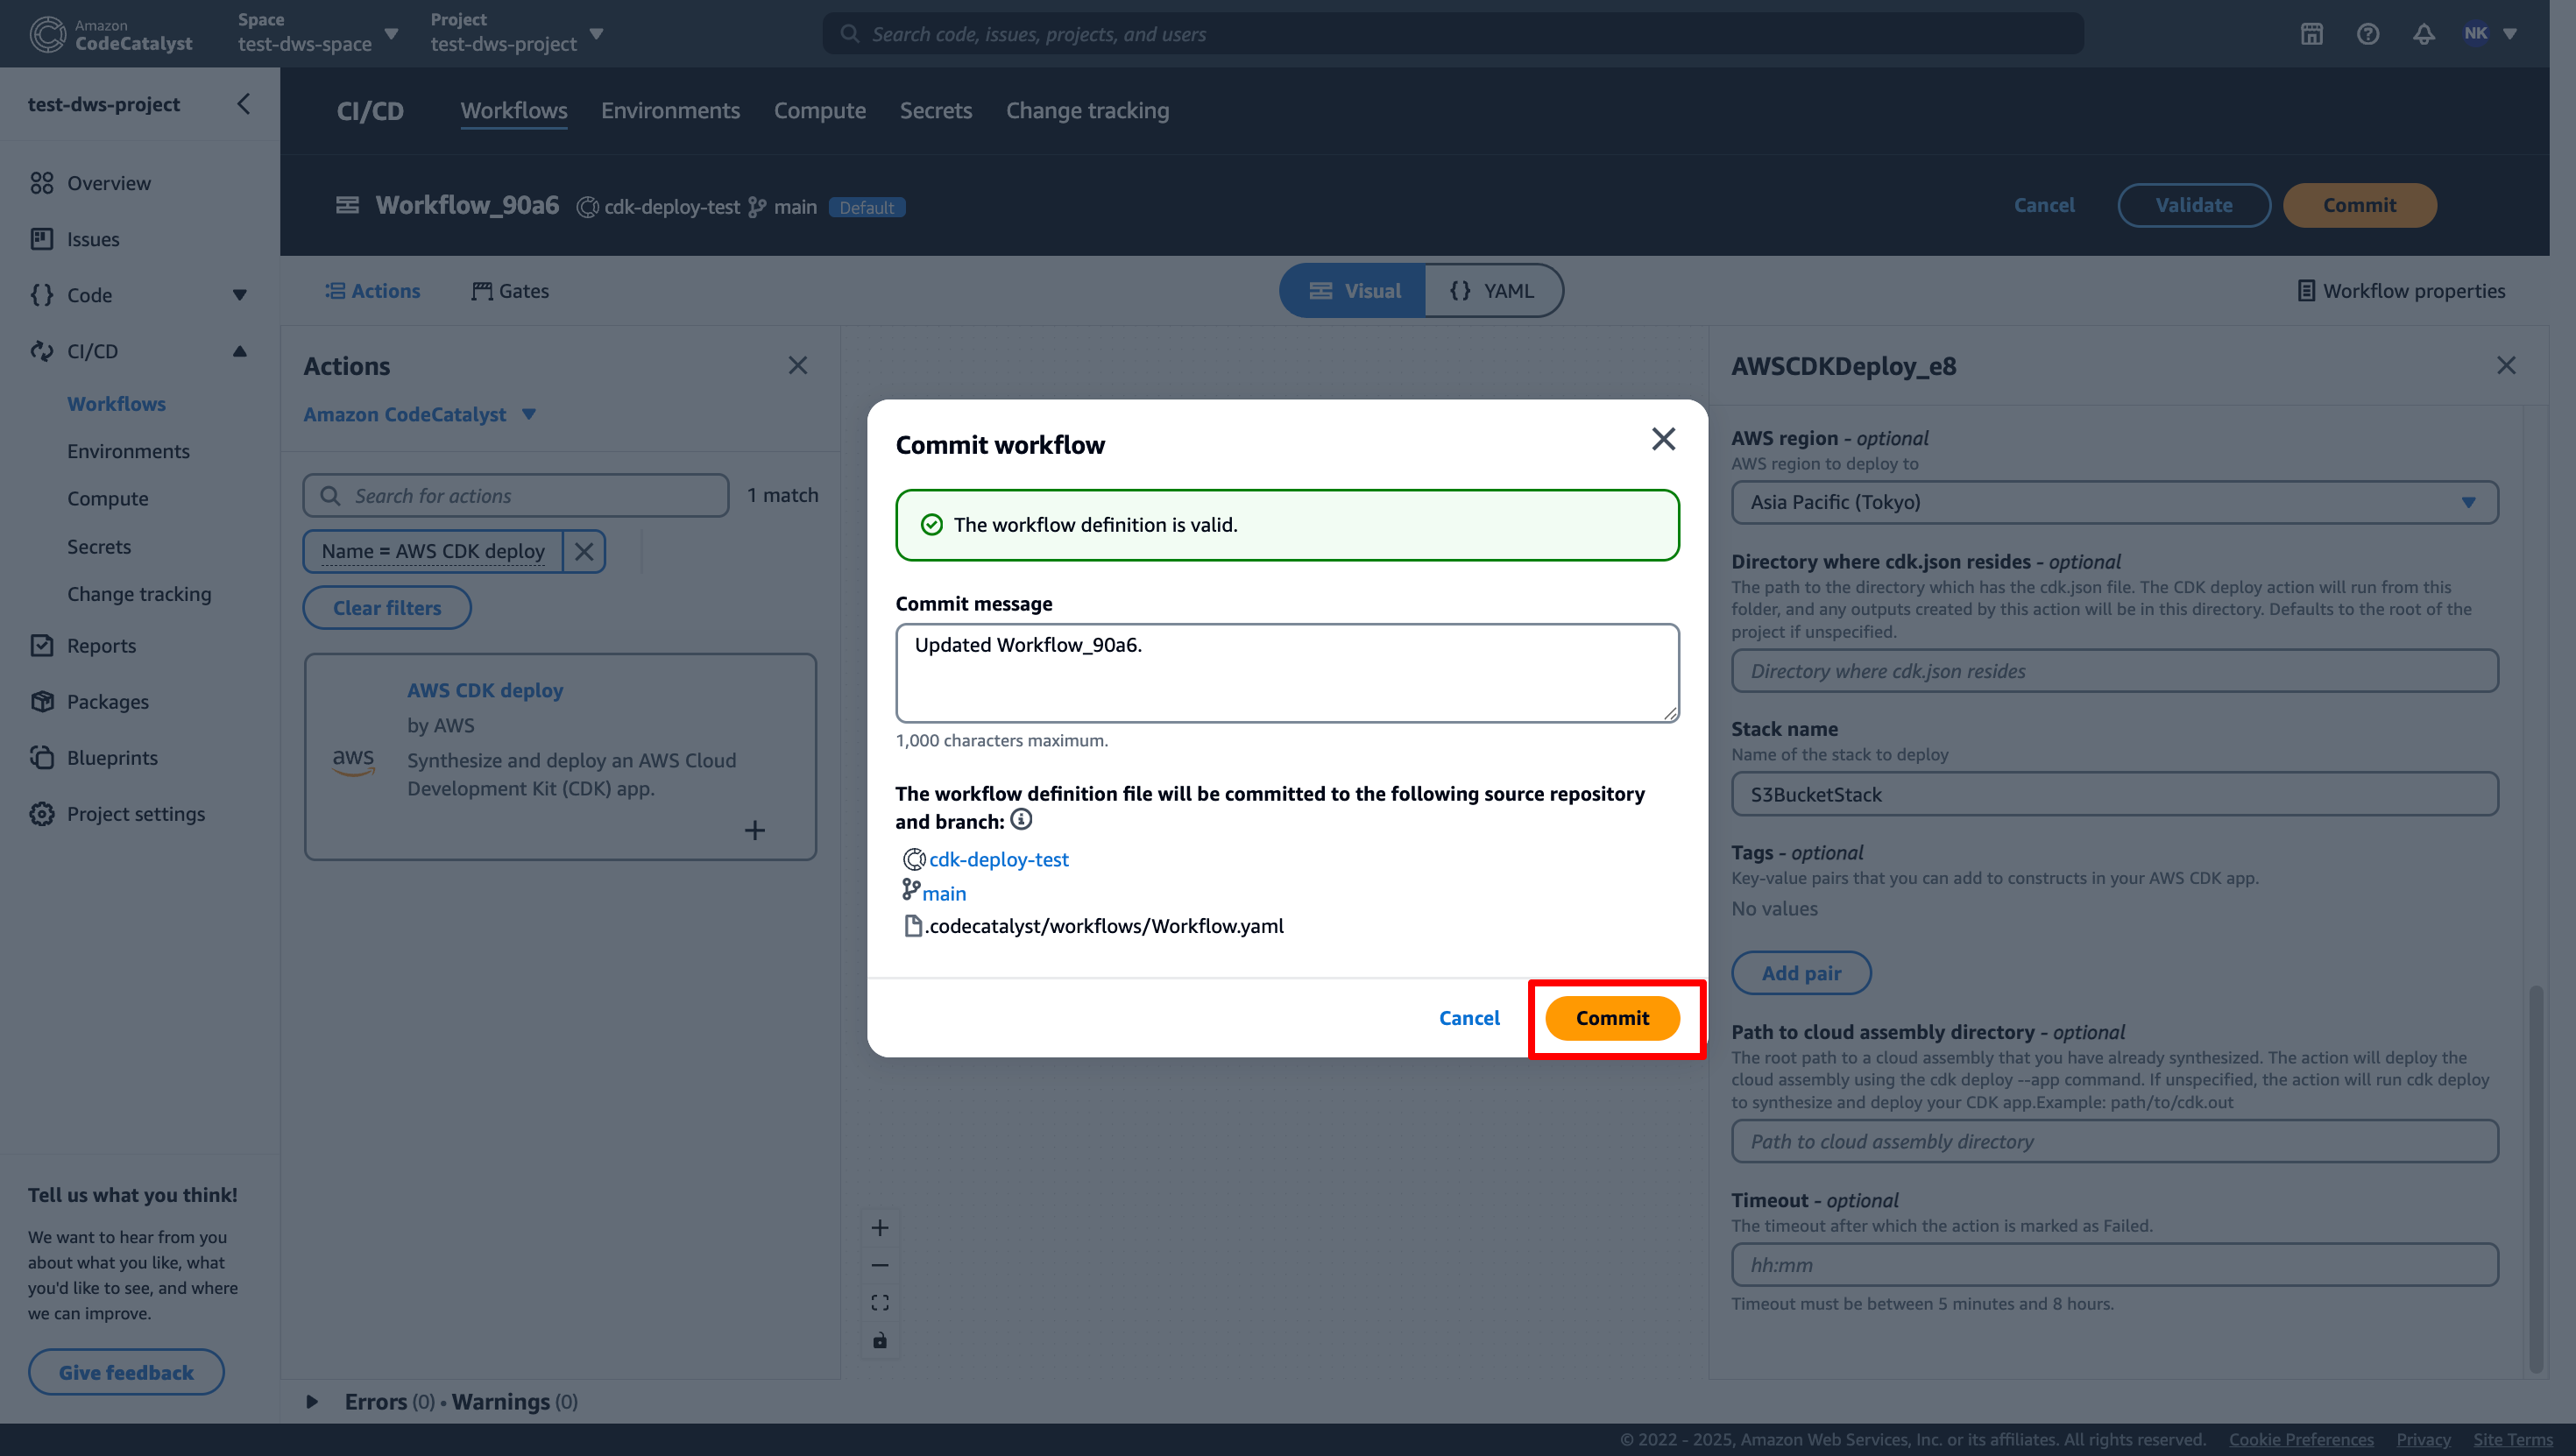Open the cdk-deploy-test repository link in dialog
This screenshot has height=1456, width=2576.
(998, 859)
